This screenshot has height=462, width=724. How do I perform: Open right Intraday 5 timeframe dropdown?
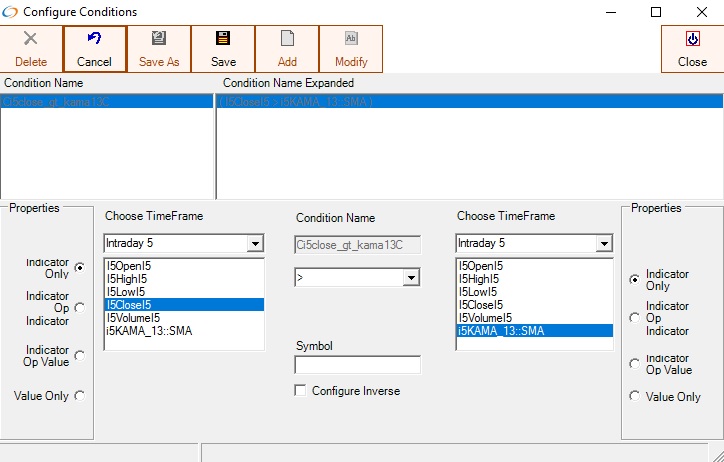click(603, 243)
